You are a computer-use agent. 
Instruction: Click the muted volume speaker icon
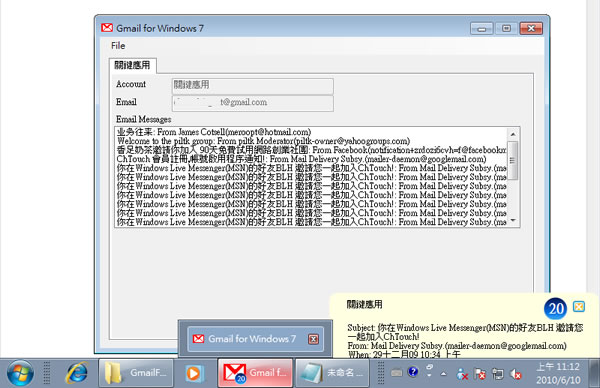(x=515, y=373)
